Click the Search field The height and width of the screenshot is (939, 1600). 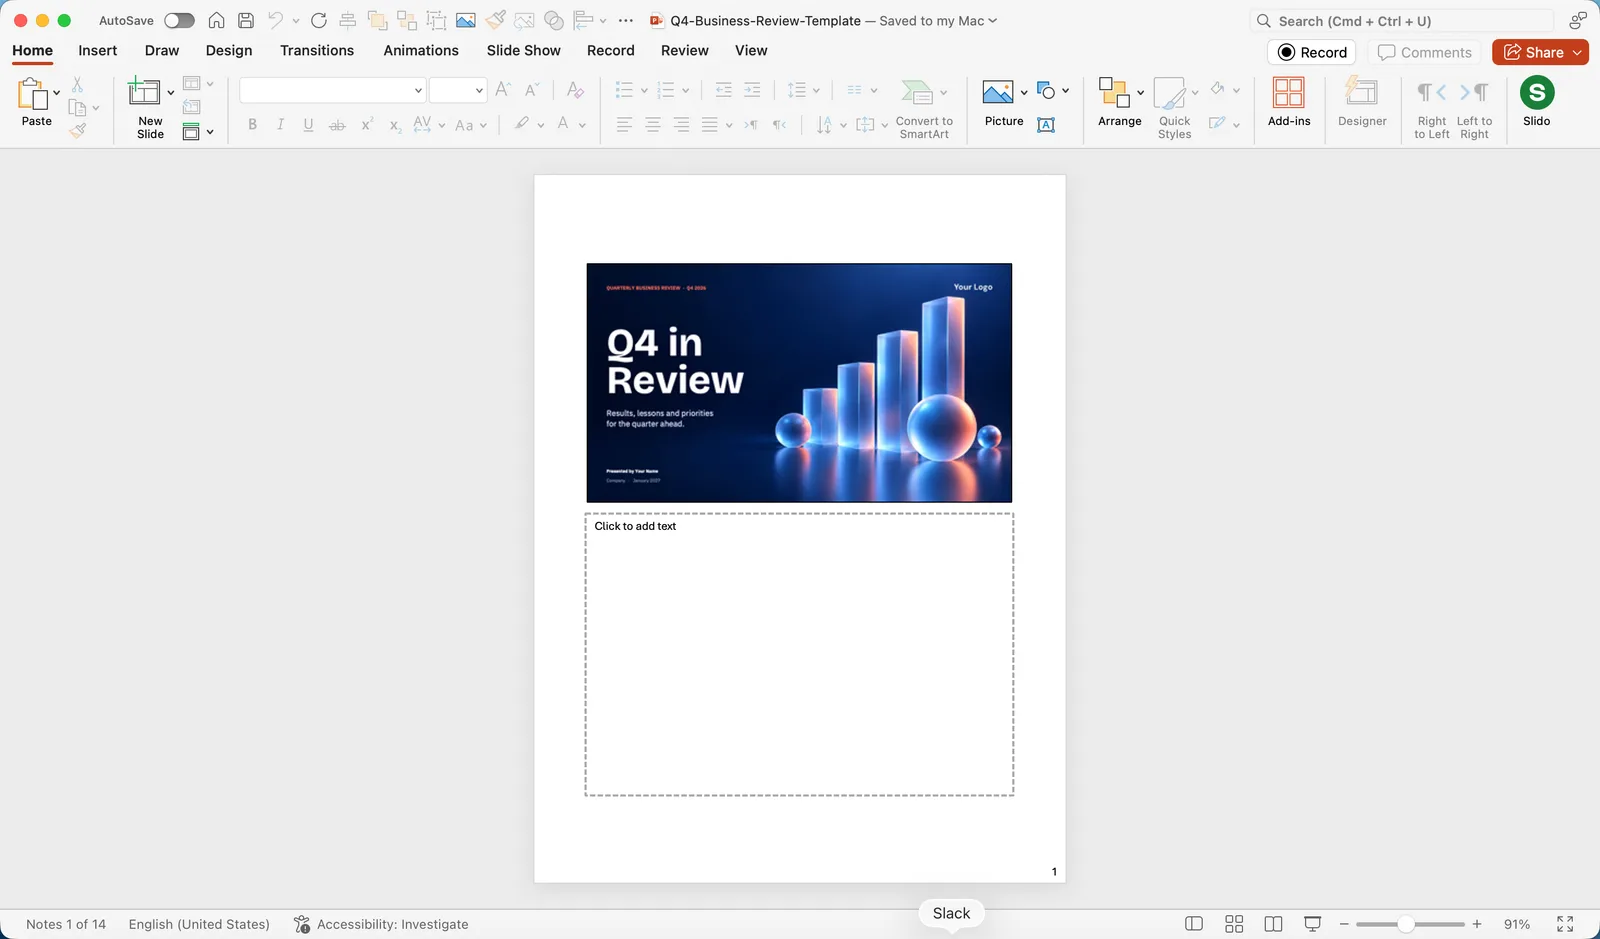tap(1402, 21)
